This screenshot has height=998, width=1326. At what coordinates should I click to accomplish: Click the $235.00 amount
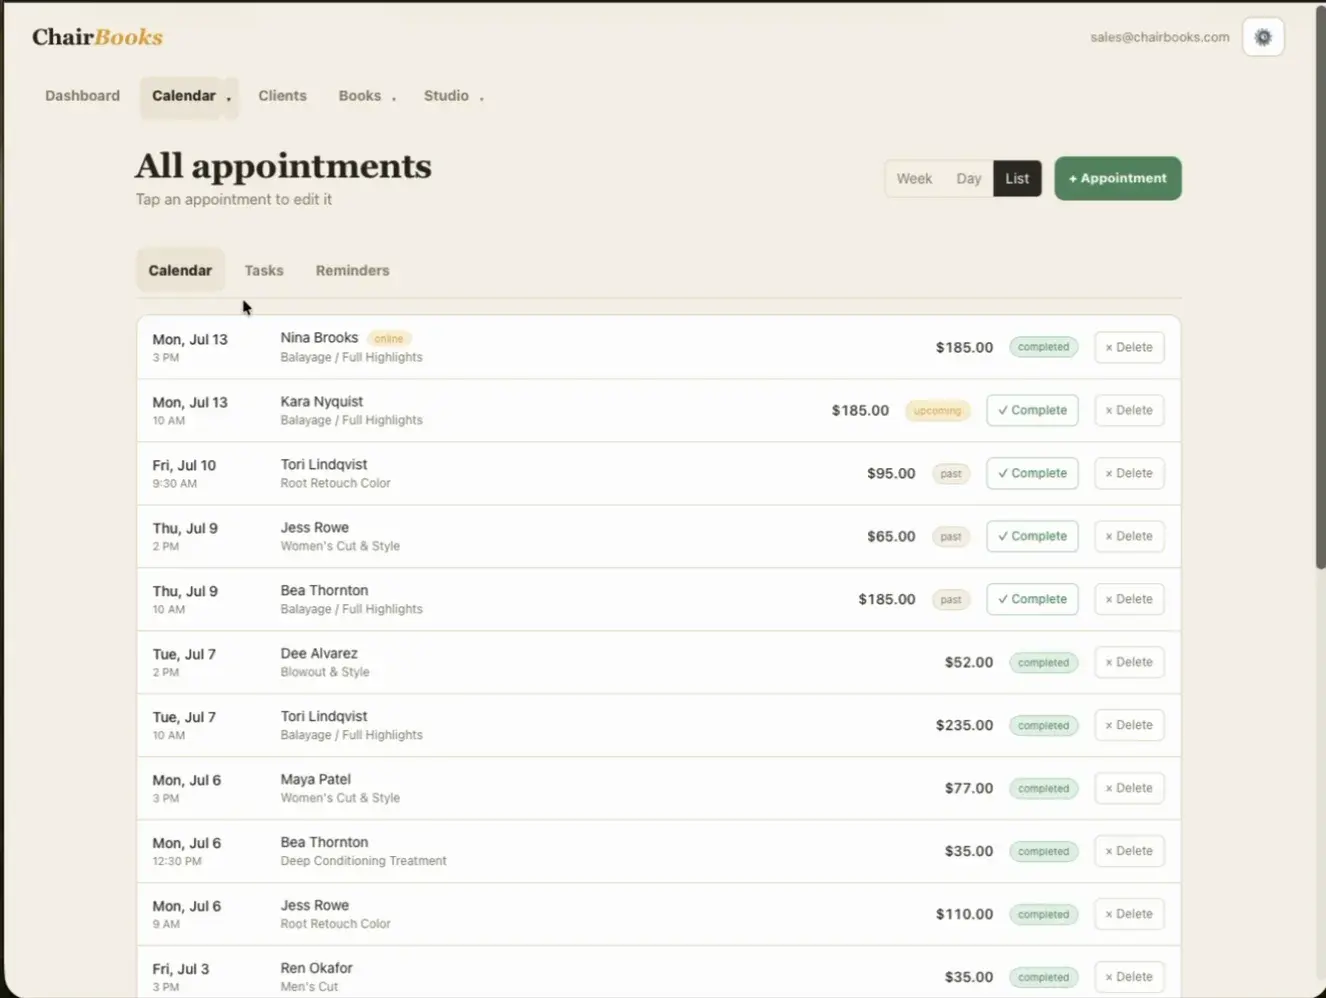(964, 725)
